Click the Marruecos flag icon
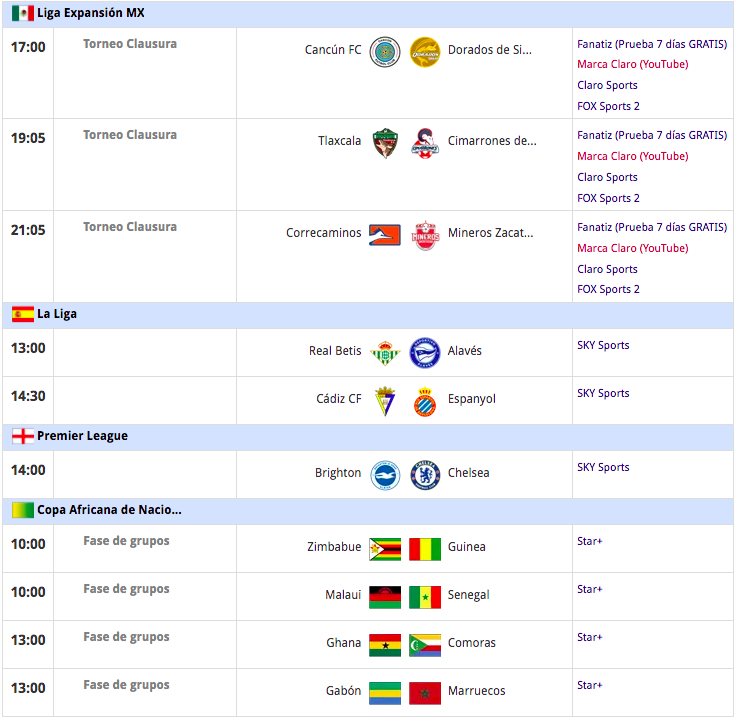 [425, 693]
